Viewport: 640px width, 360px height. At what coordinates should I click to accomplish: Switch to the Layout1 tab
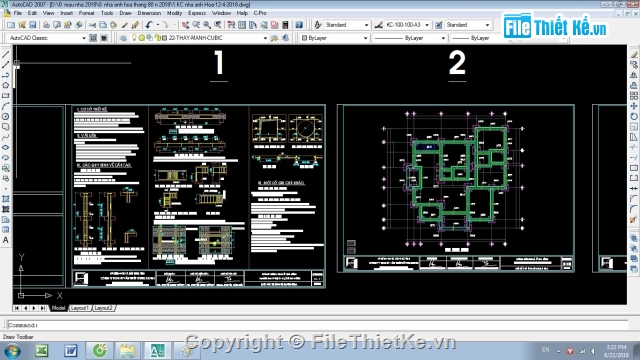(80, 308)
